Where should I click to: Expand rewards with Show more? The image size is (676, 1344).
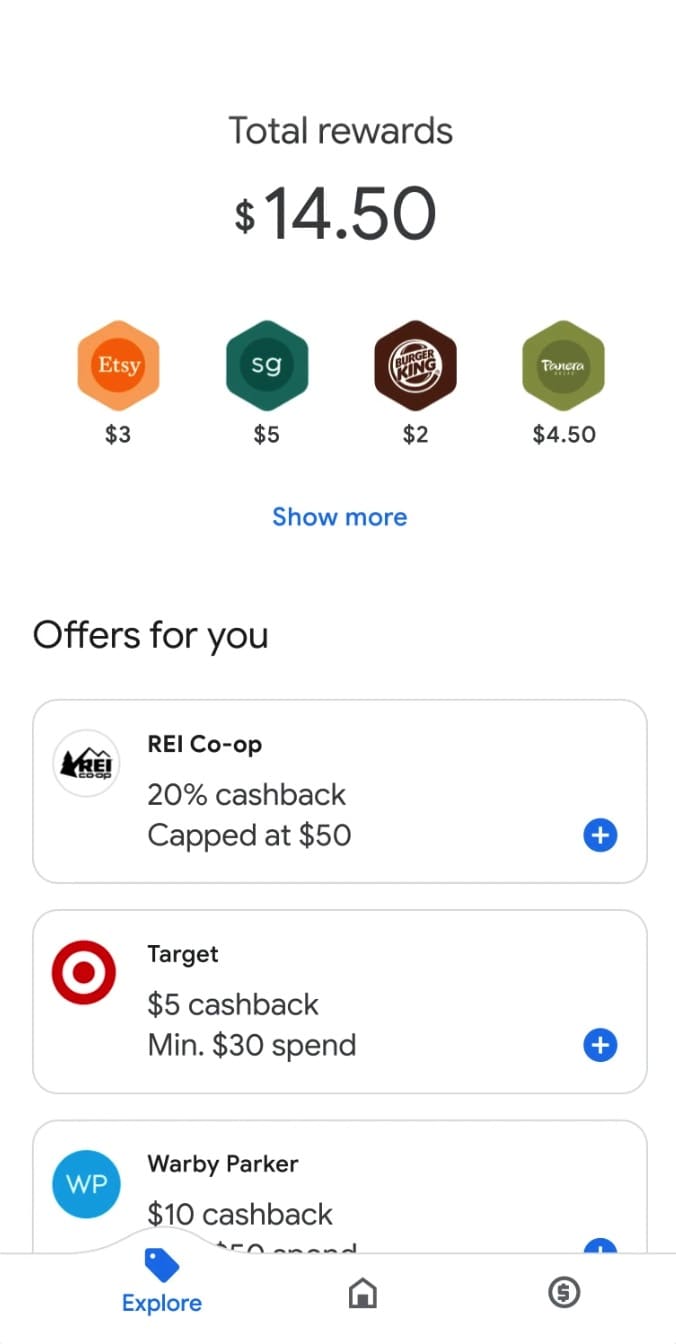click(x=339, y=516)
